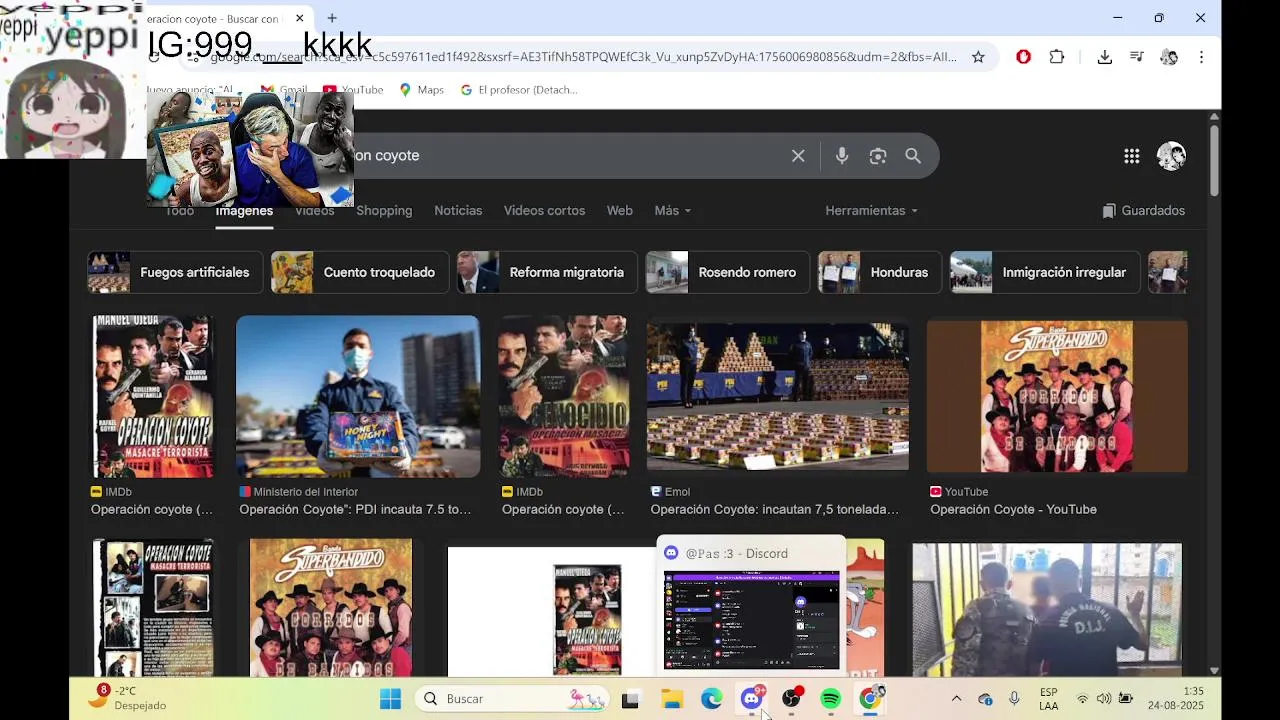This screenshot has width=1280, height=720.
Task: Open the Maps bookmark
Action: pyautogui.click(x=421, y=90)
